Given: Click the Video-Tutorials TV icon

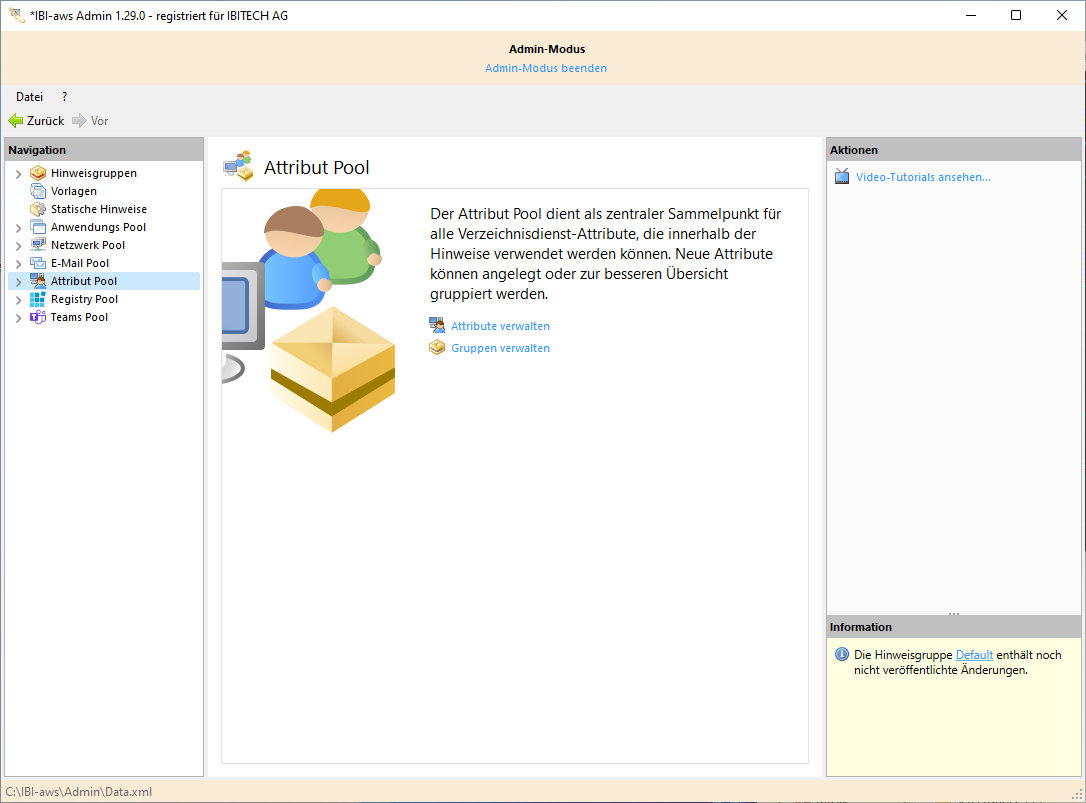Looking at the screenshot, I should [x=842, y=177].
